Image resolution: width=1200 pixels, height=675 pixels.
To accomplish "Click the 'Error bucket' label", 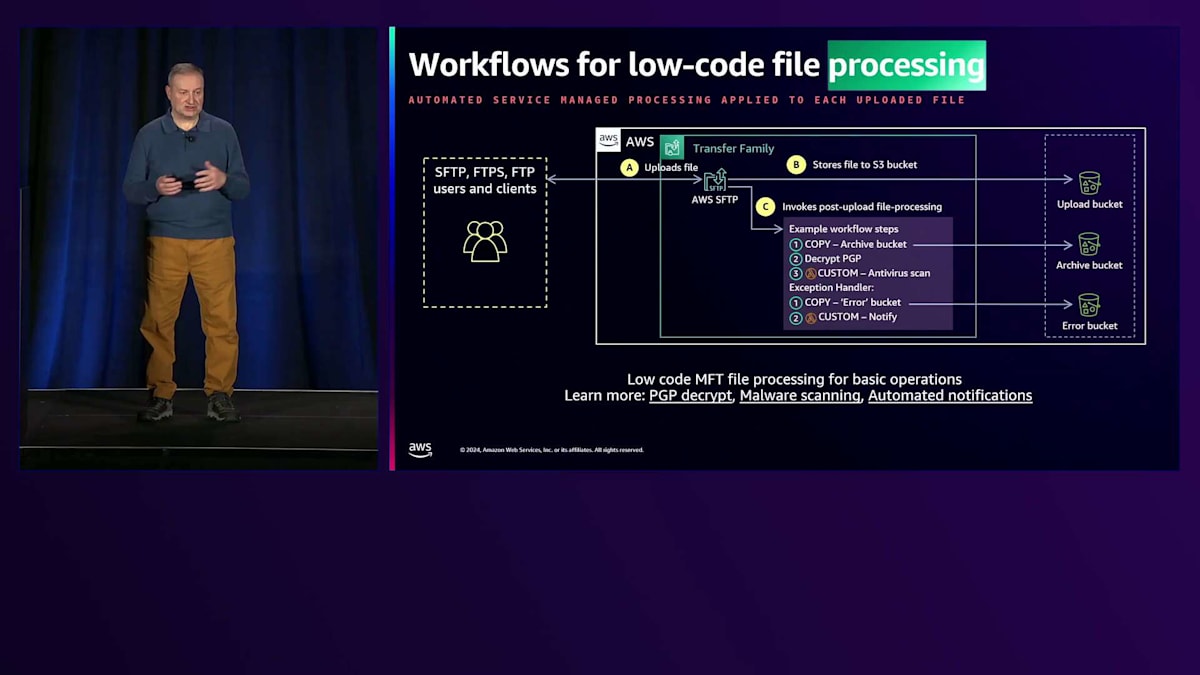I will coord(1090,326).
